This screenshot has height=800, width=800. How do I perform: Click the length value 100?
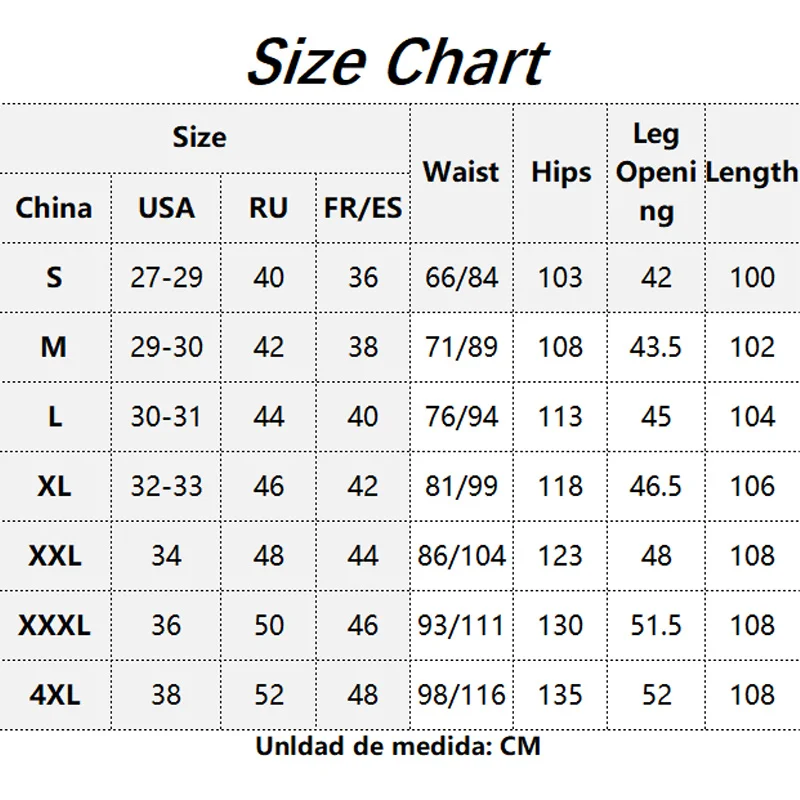(x=752, y=277)
